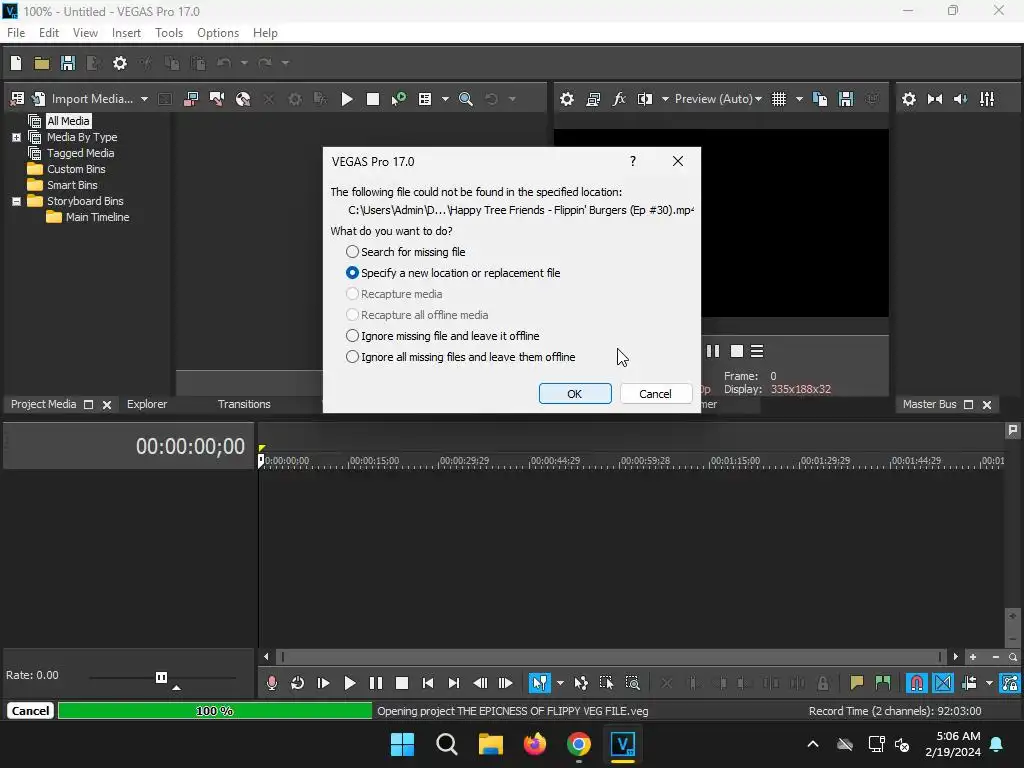Start preview in Project Media toolbar
Image resolution: width=1024 pixels, height=768 pixels.
click(347, 99)
